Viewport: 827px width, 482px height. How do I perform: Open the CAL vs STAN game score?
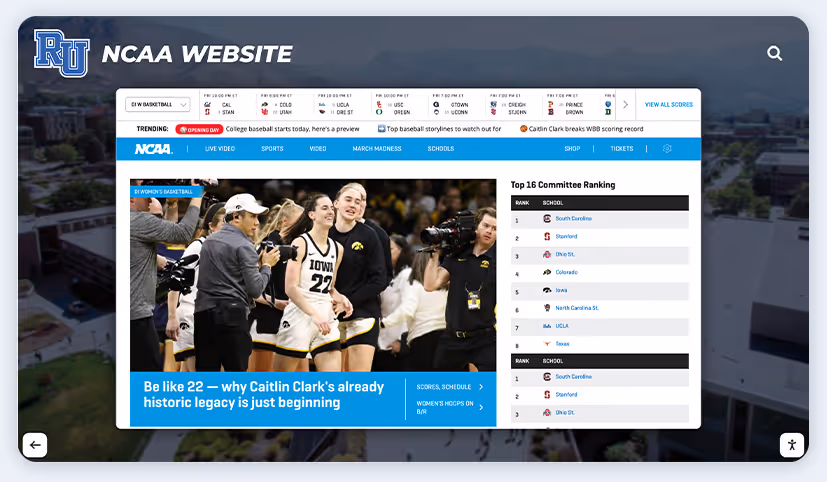pyautogui.click(x=227, y=105)
